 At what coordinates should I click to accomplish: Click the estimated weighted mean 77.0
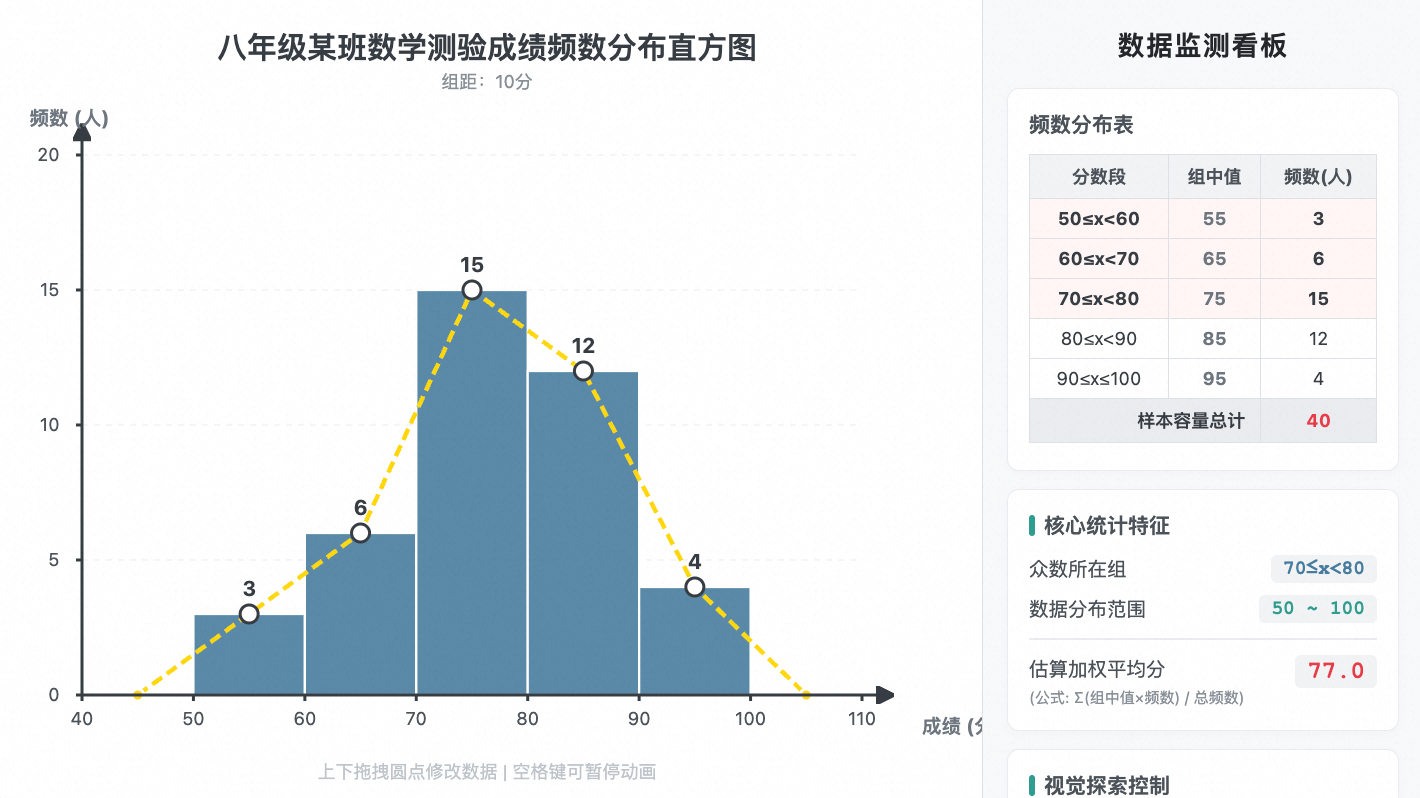1336,671
